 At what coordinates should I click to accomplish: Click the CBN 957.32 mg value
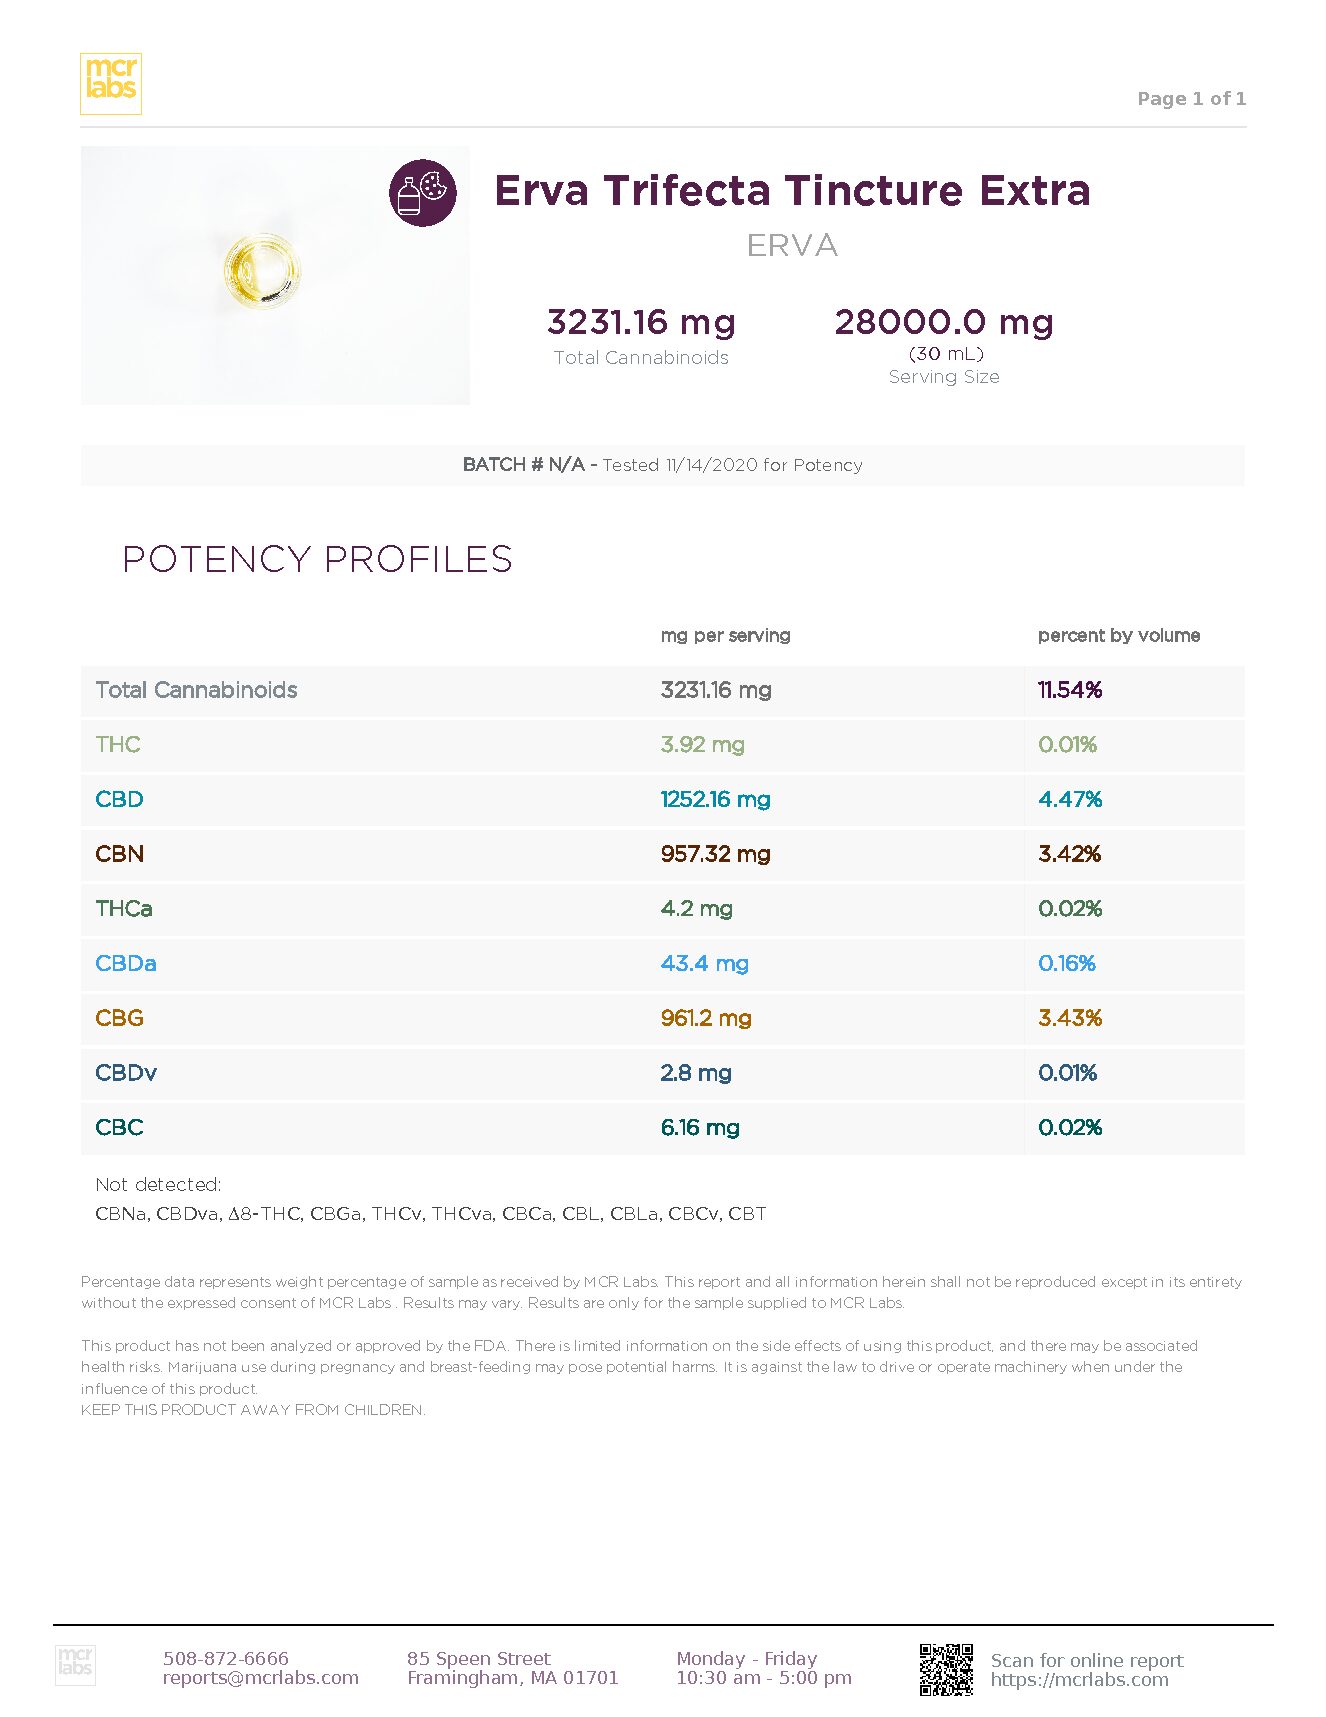tap(715, 854)
